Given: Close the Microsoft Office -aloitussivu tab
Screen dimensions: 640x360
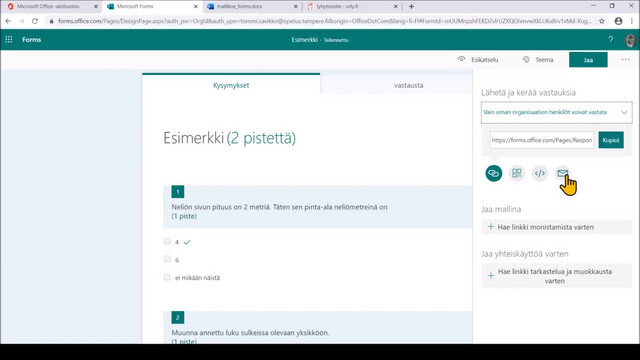Looking at the screenshot, I should pyautogui.click(x=96, y=7).
